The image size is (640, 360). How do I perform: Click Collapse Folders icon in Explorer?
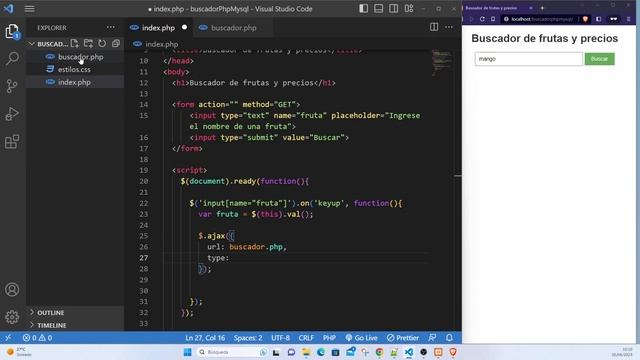point(116,43)
